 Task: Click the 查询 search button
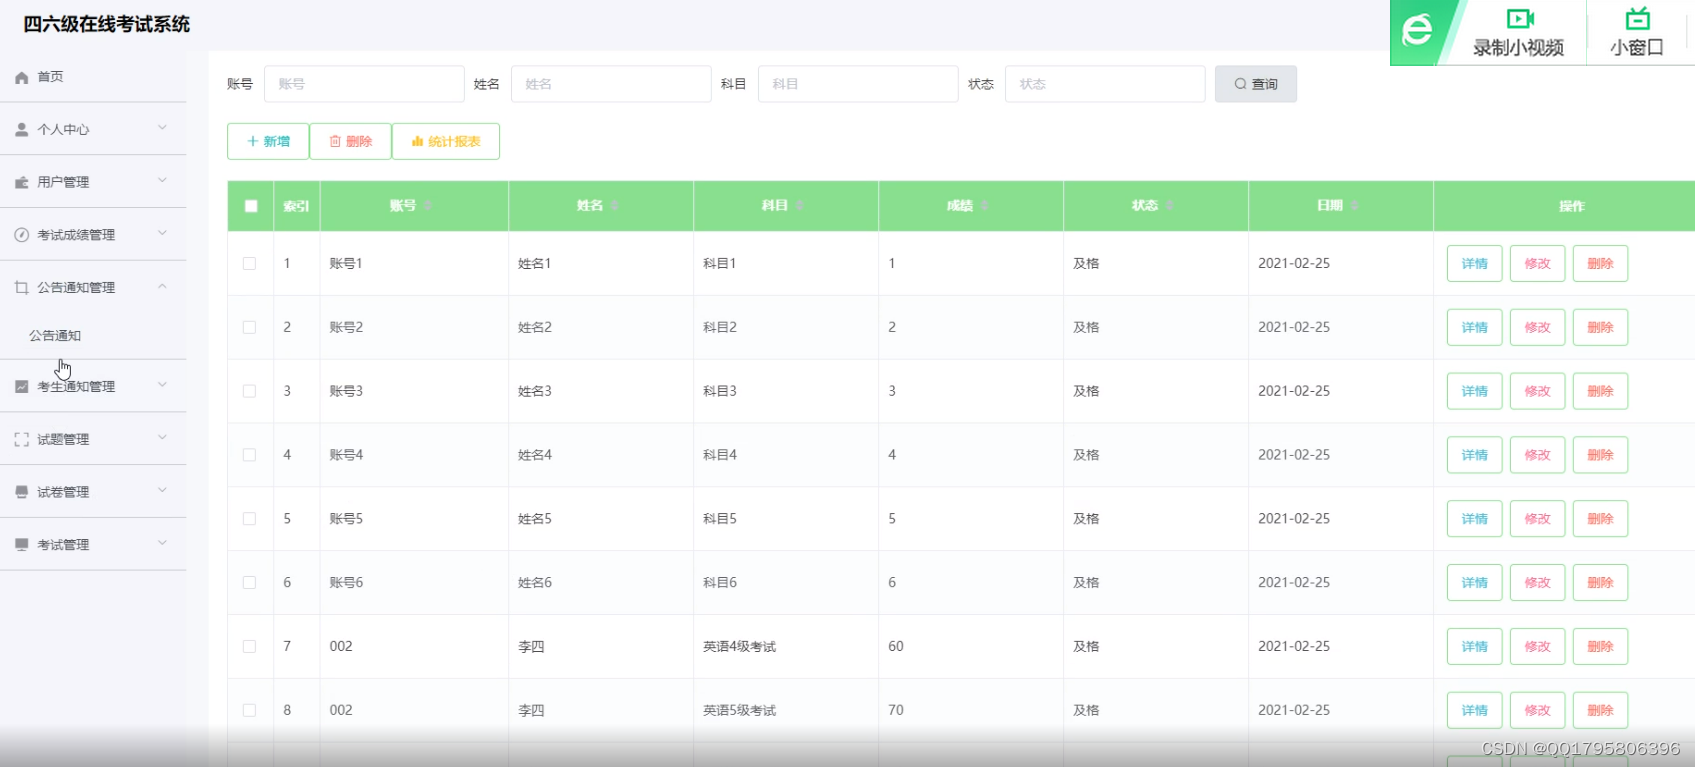tap(1256, 84)
